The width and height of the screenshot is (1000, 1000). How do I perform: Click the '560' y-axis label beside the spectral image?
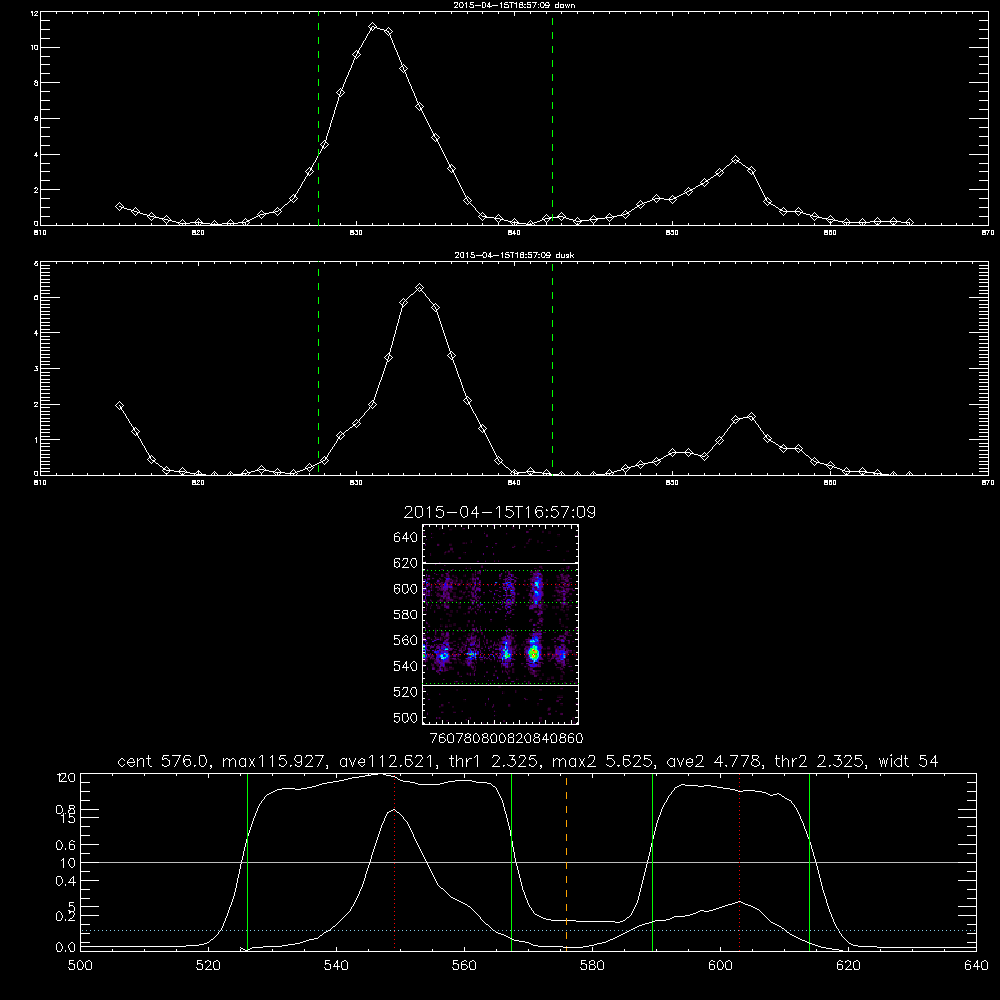coord(406,640)
